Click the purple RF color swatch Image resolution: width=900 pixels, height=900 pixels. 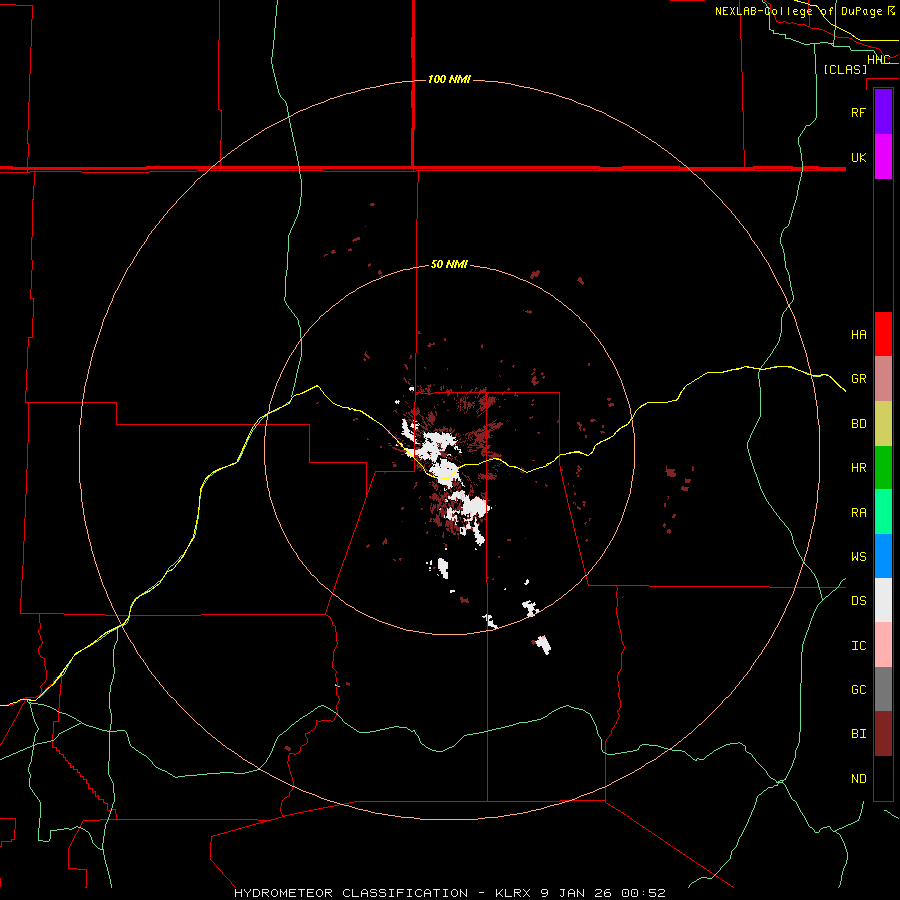883,112
